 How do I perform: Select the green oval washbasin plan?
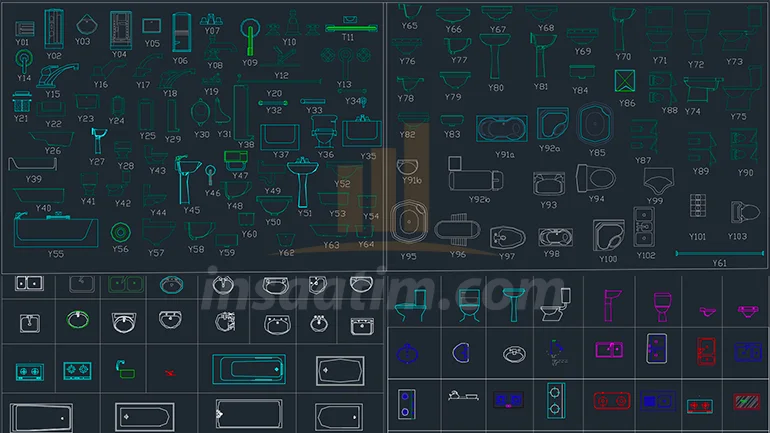[78, 320]
